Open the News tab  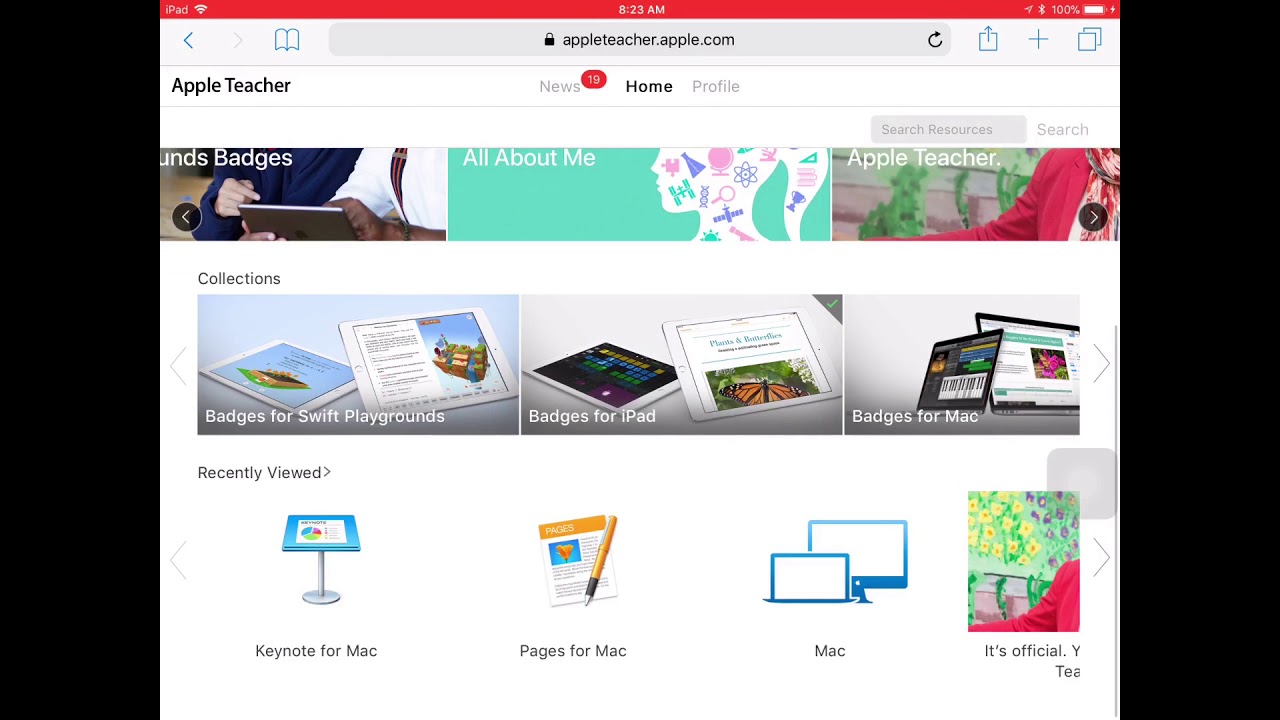pyautogui.click(x=559, y=86)
